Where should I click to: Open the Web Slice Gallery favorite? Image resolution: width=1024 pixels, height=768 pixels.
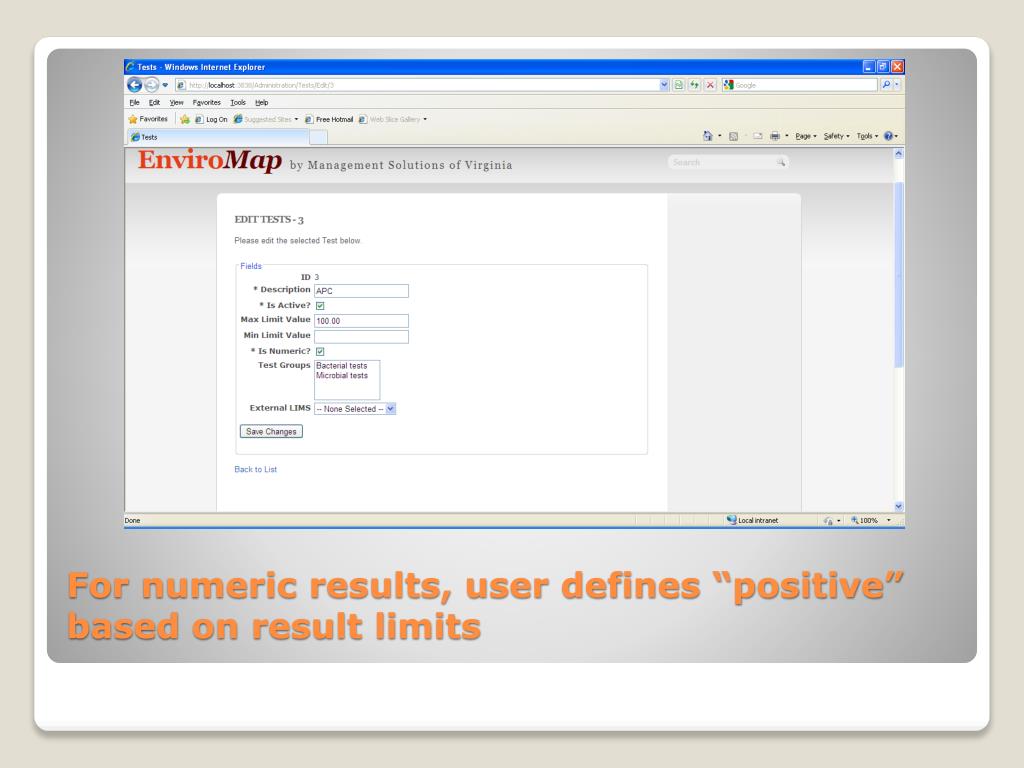(x=392, y=120)
